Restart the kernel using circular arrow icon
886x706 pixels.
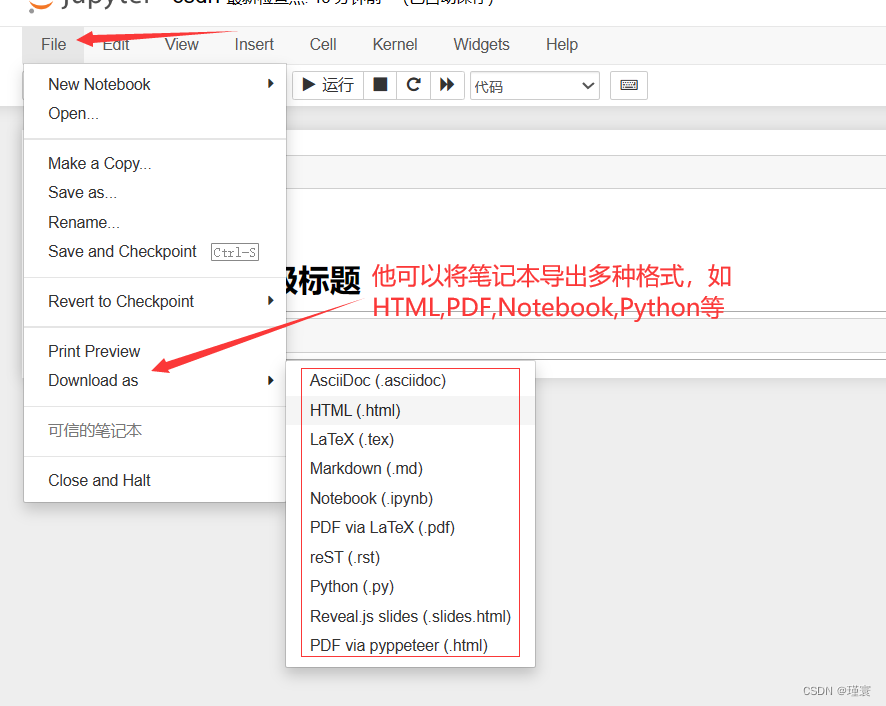coord(413,85)
